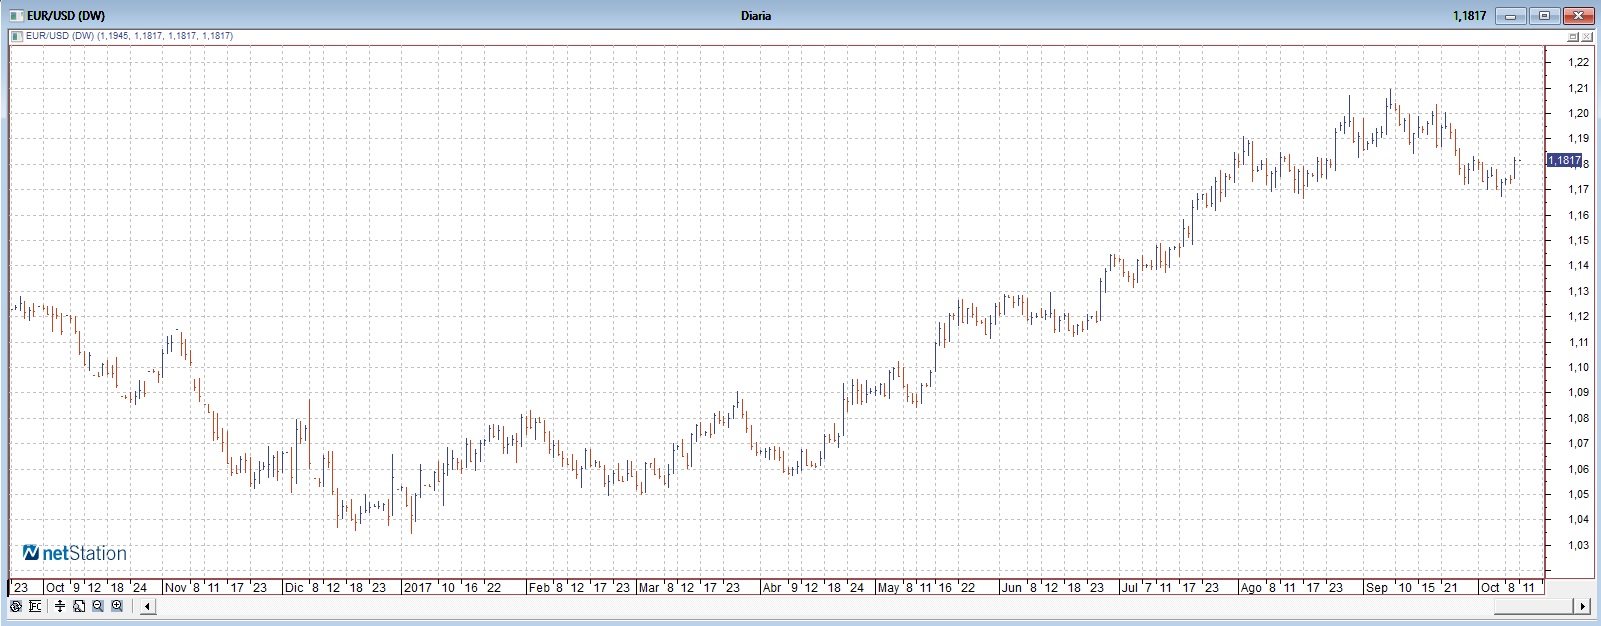This screenshot has height=626, width=1601.
Task: Restore the window using the title bar button
Action: (1544, 15)
